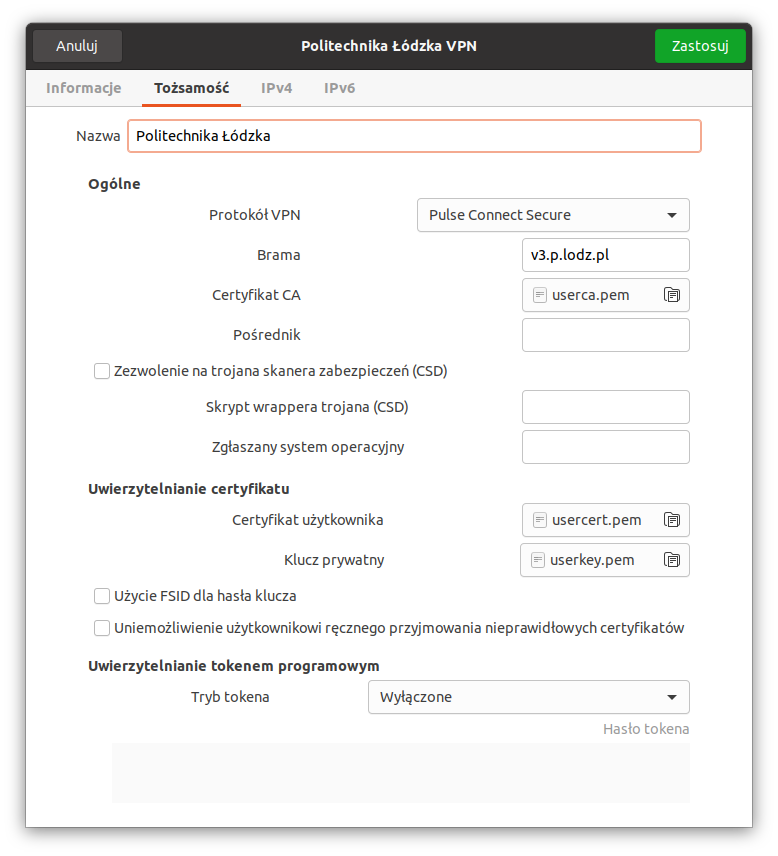Click the copy icon next to userkey.pem
The width and height of the screenshot is (778, 856).
pos(672,560)
